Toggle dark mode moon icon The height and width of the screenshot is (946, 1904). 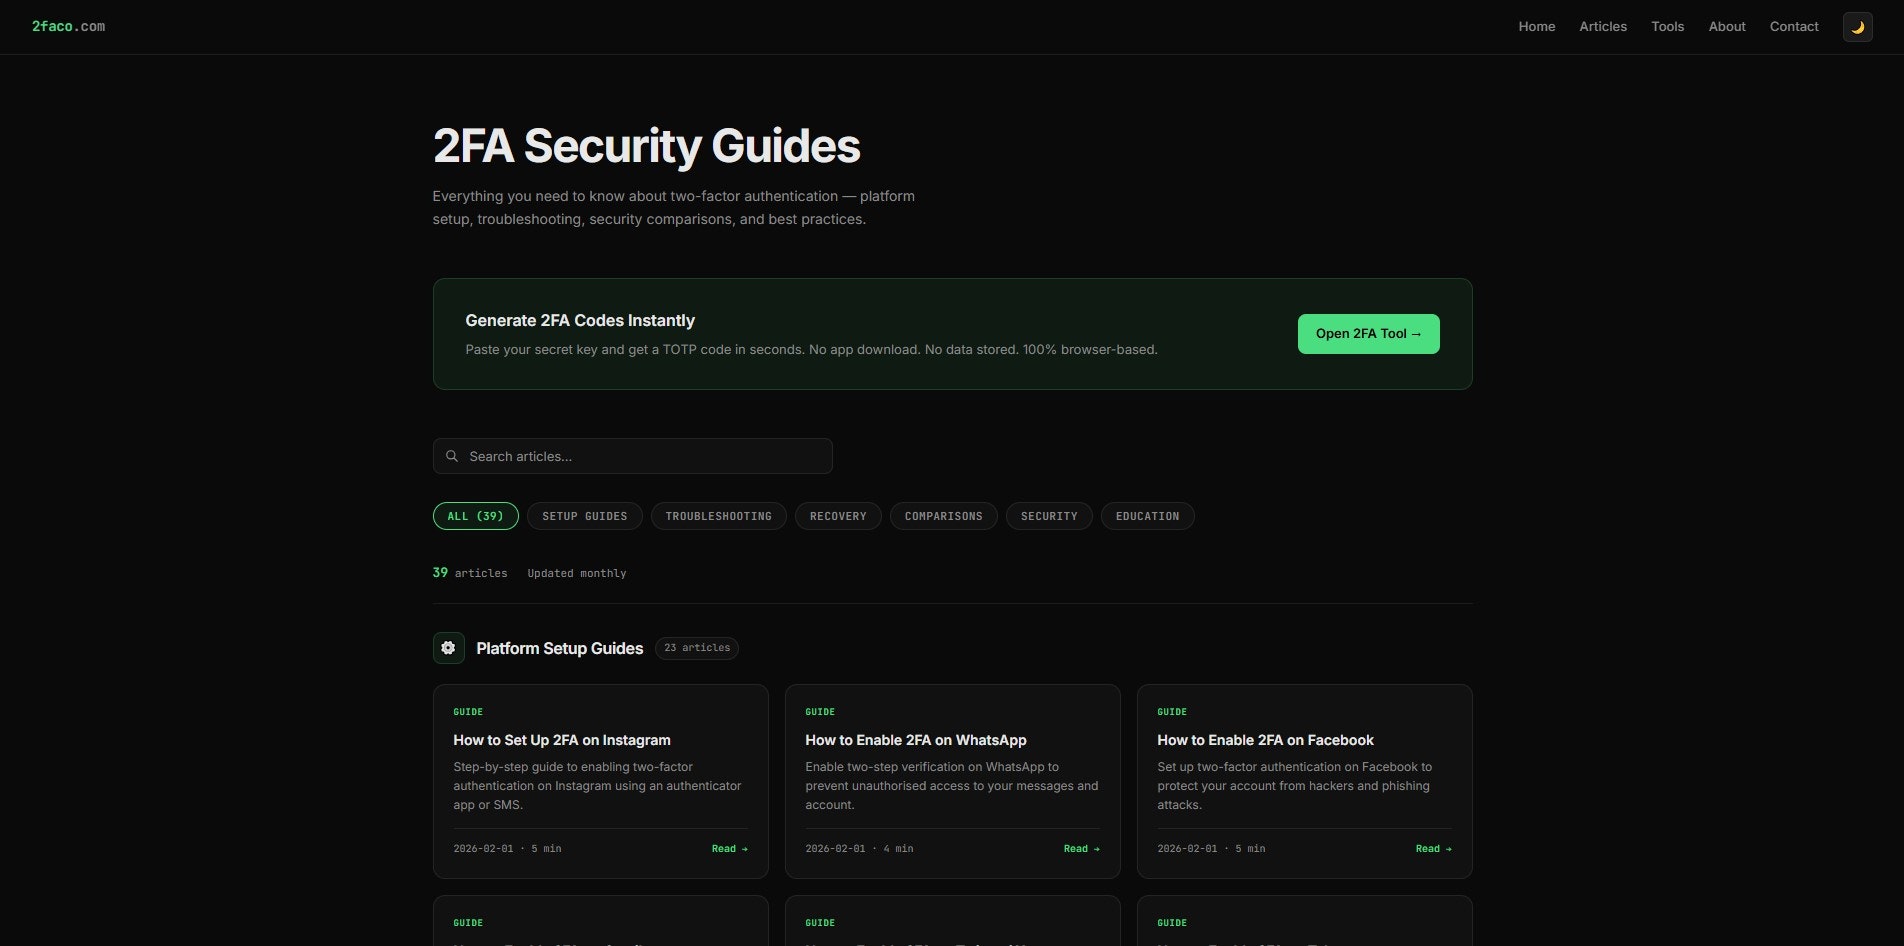[x=1857, y=27]
